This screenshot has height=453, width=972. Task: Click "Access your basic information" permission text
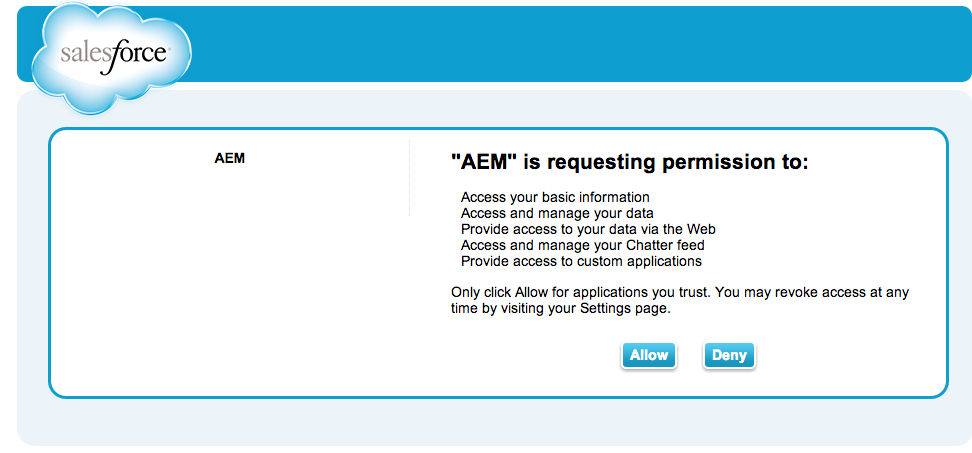555,197
